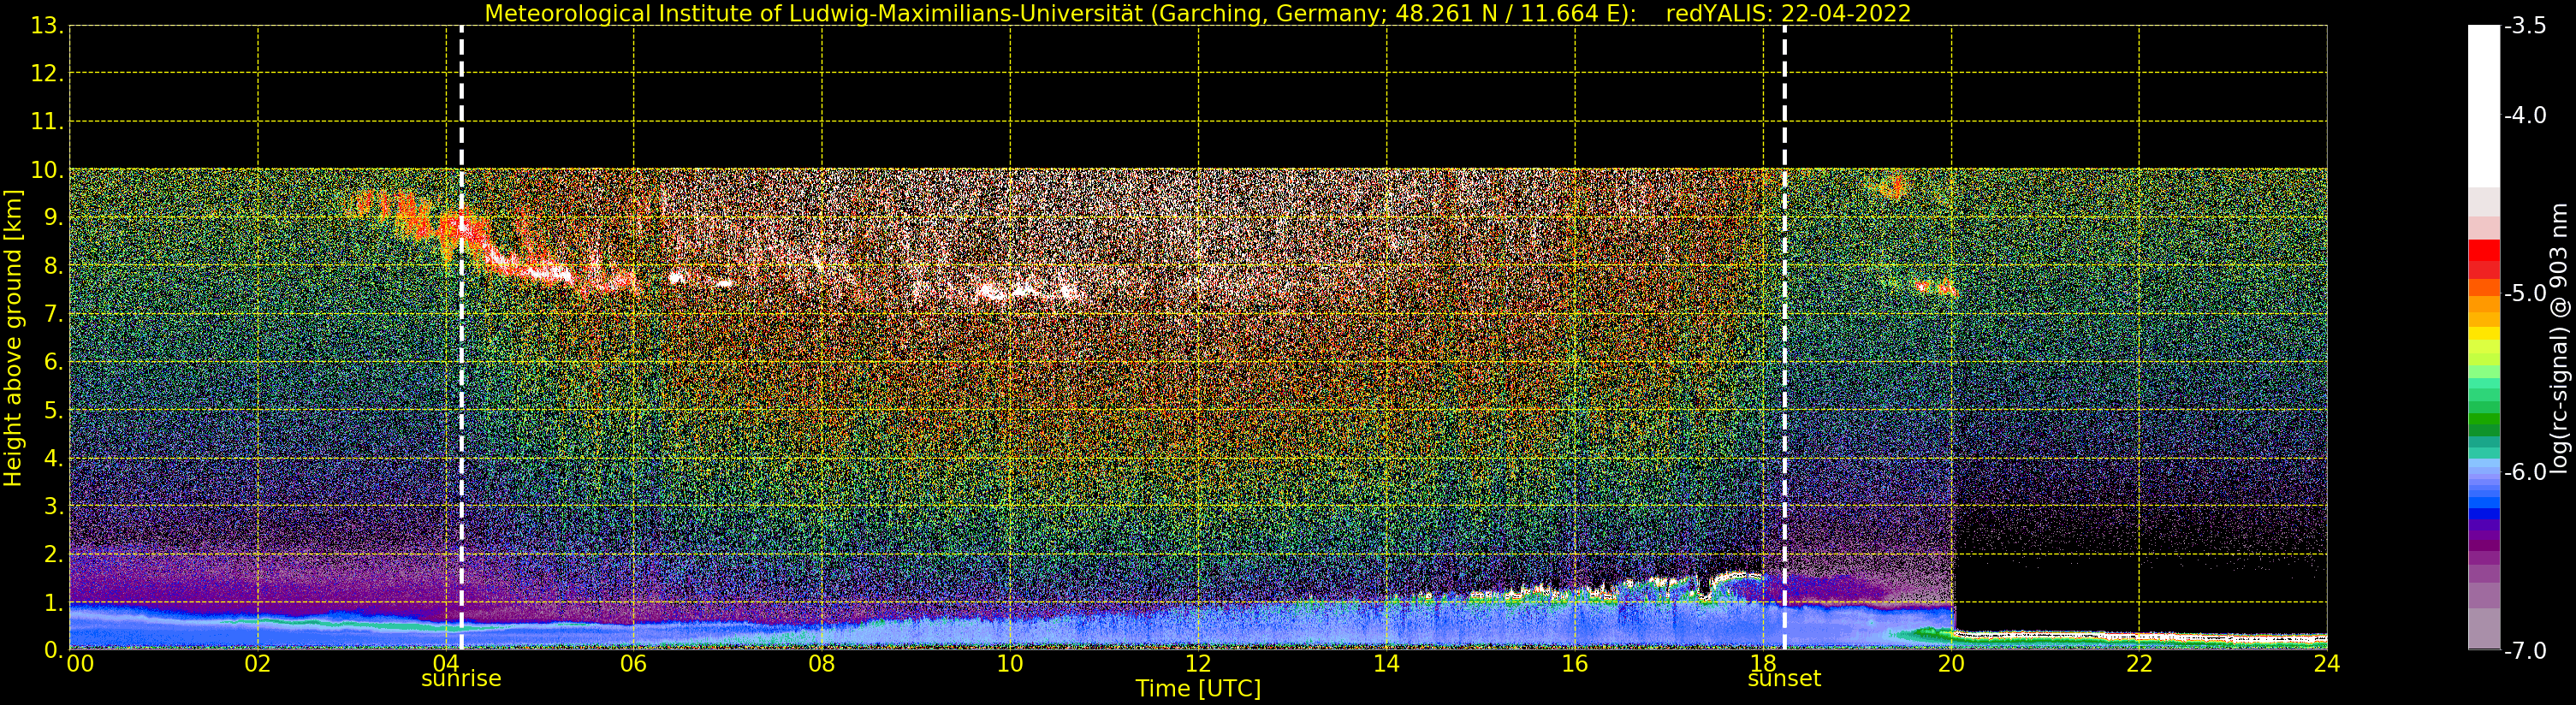
Task: Click the time axis tick '06'
Action: click(x=634, y=664)
